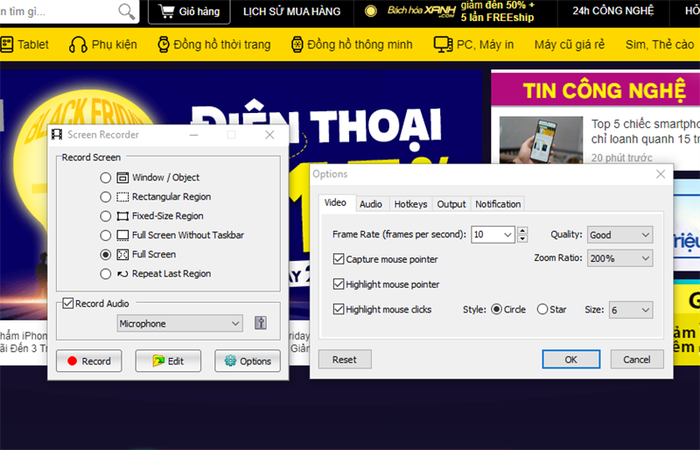Close the Screen Recorder window
This screenshot has width=700, height=450.
click(x=270, y=134)
